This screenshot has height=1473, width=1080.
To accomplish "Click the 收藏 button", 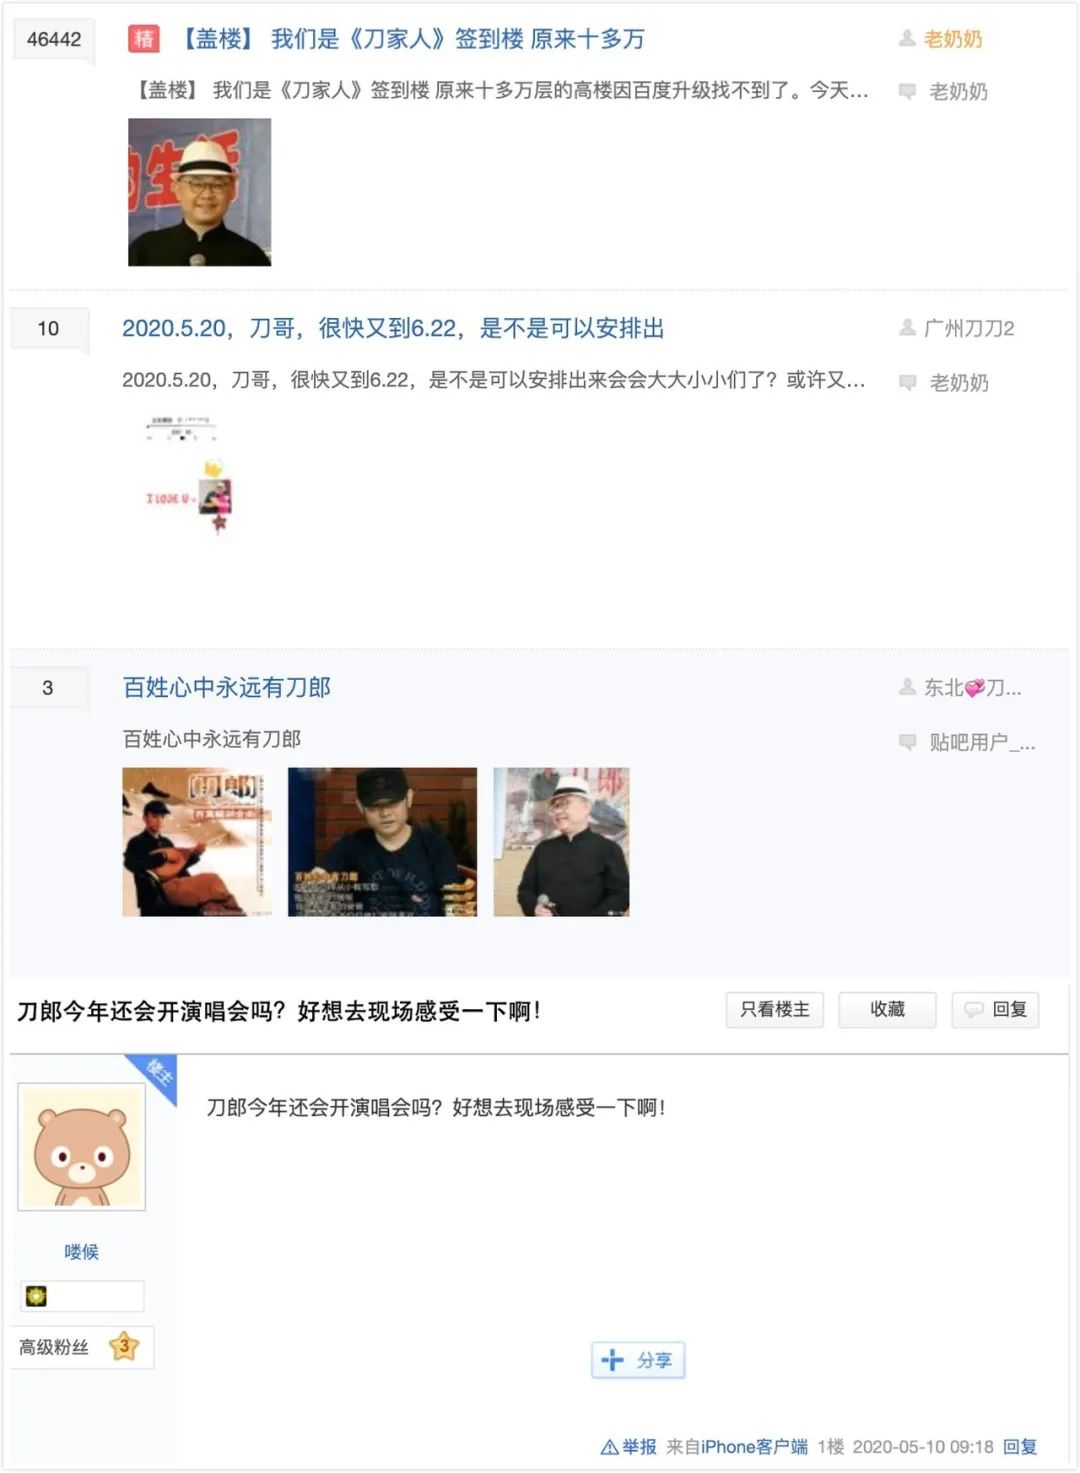I will tap(887, 1010).
